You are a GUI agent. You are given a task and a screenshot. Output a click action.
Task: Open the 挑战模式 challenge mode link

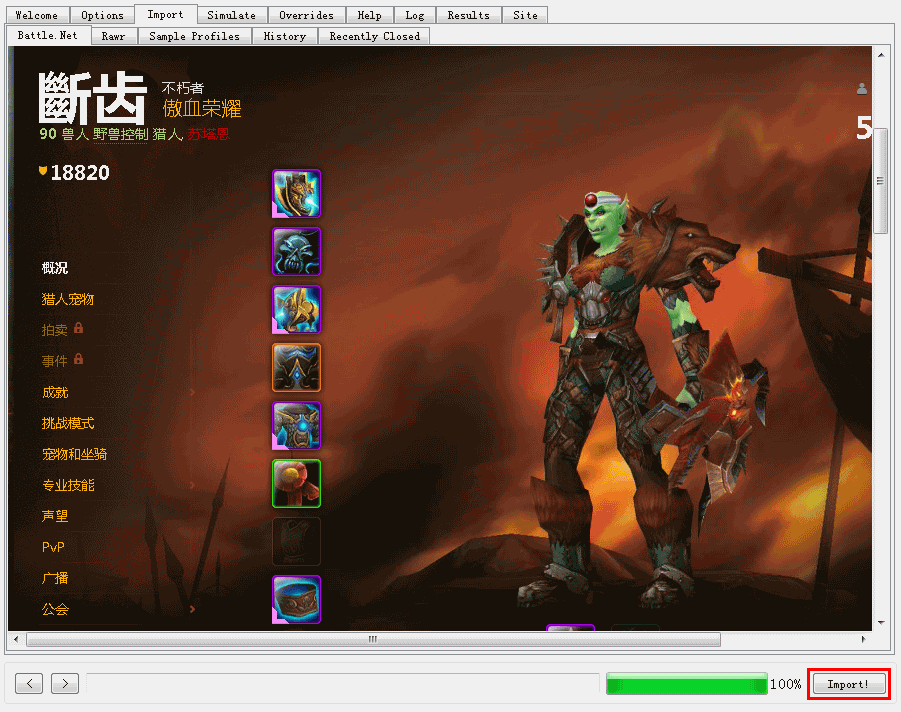(x=68, y=423)
